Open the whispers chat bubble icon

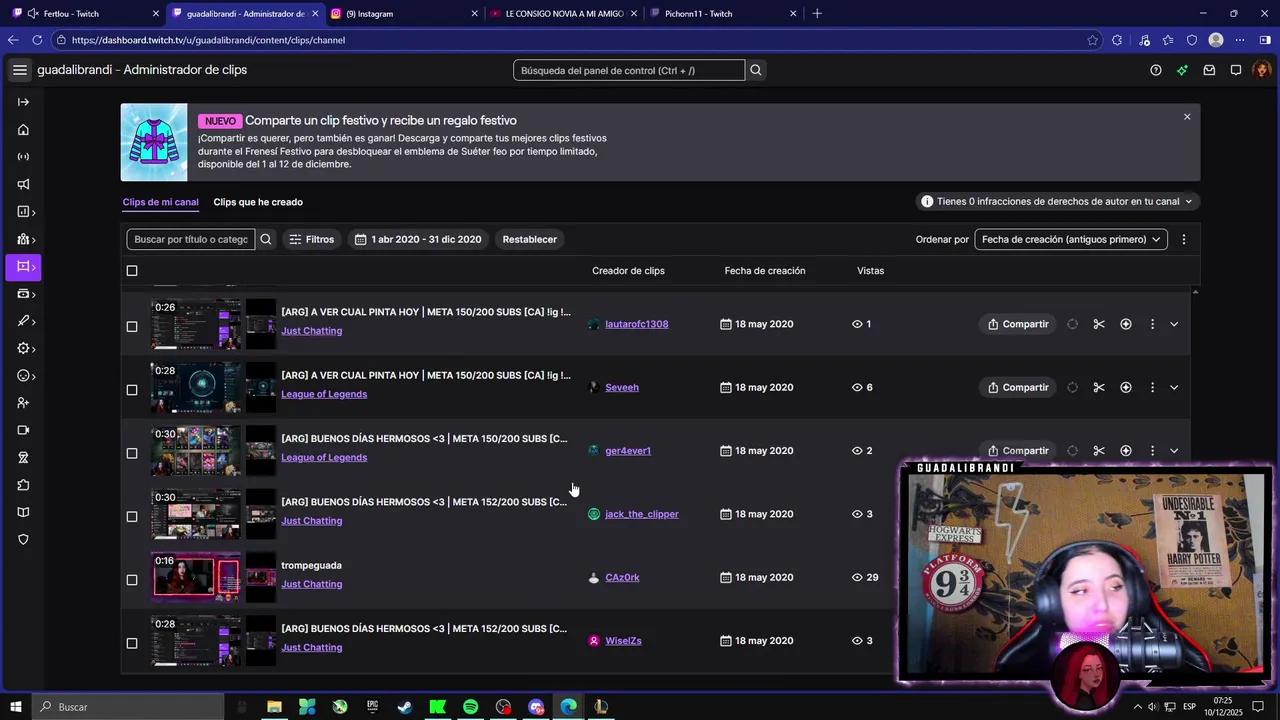[x=1236, y=70]
